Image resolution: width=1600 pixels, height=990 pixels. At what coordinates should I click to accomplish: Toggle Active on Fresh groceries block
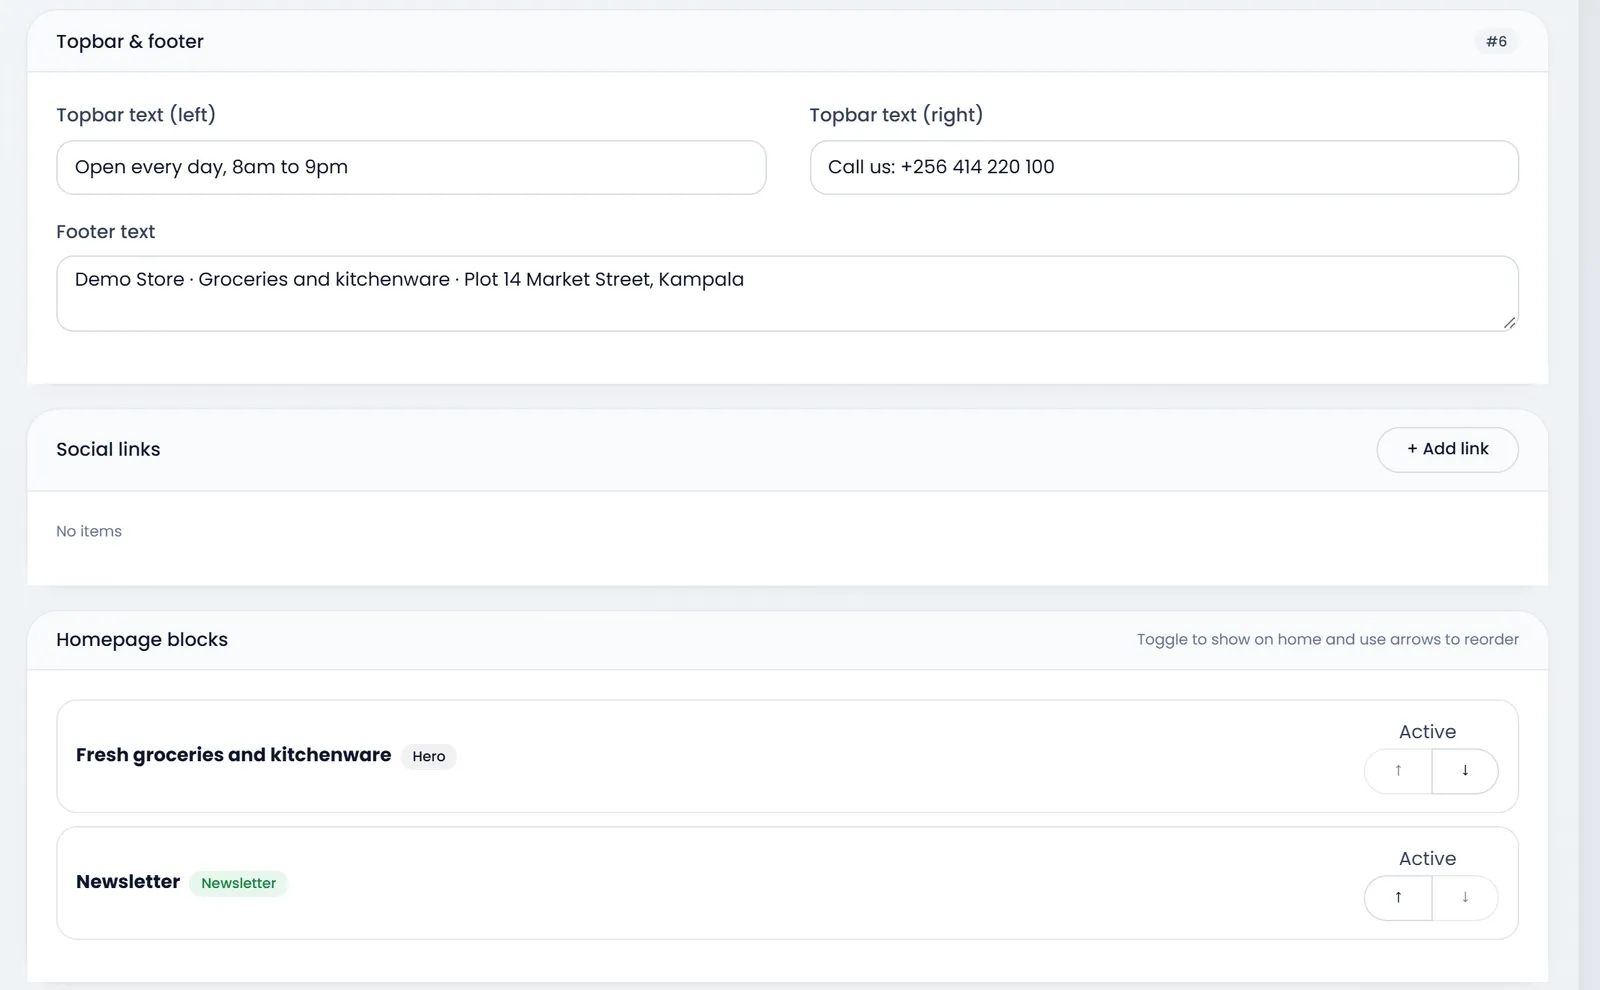(x=1427, y=732)
